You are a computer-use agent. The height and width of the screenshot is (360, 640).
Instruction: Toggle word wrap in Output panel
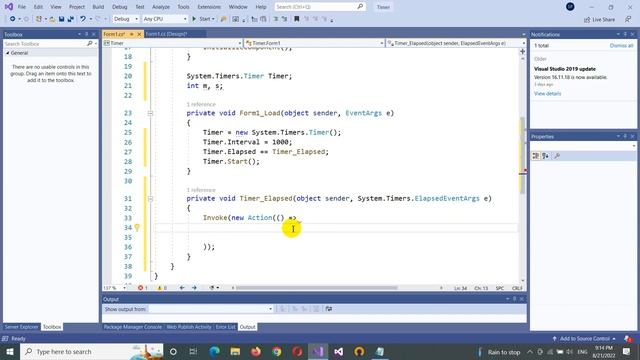329,309
